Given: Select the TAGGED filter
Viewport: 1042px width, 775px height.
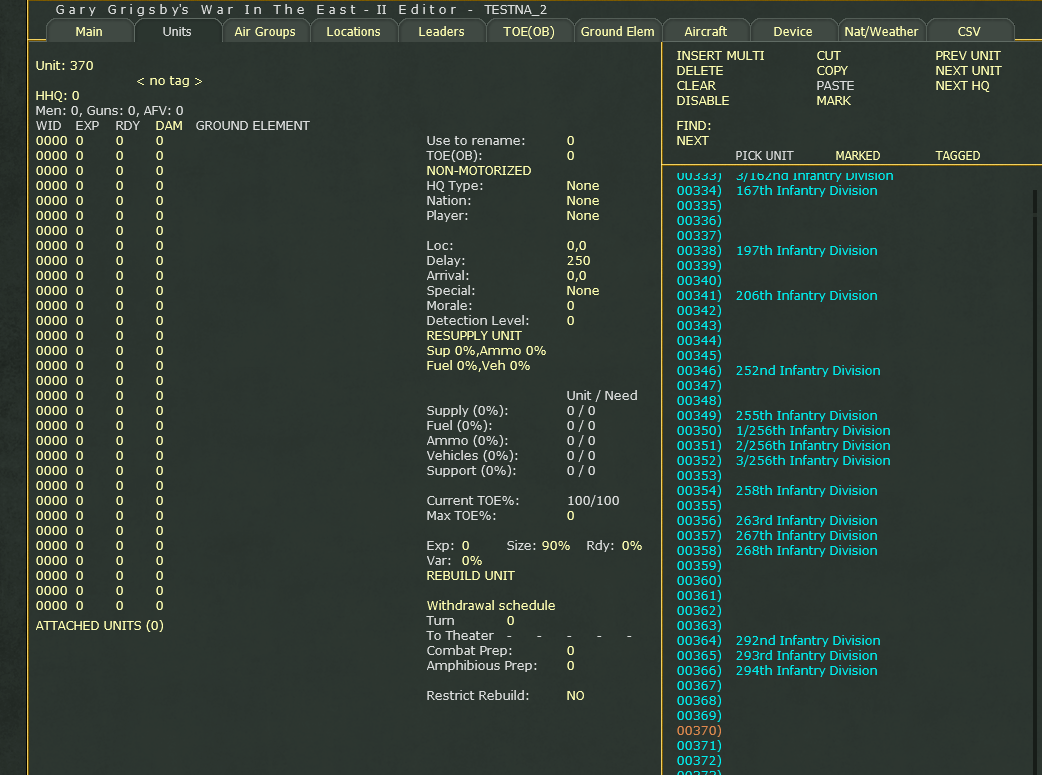Looking at the screenshot, I should [958, 156].
